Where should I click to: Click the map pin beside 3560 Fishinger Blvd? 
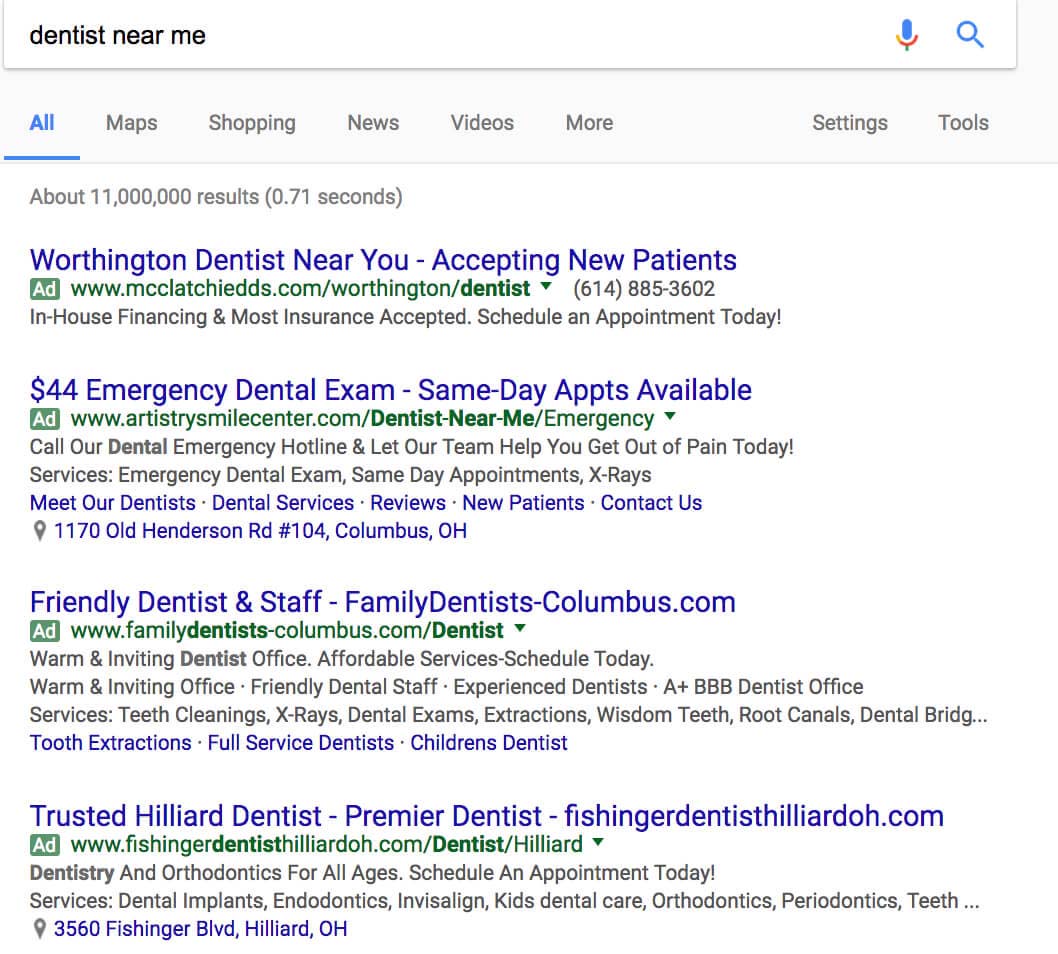40,929
